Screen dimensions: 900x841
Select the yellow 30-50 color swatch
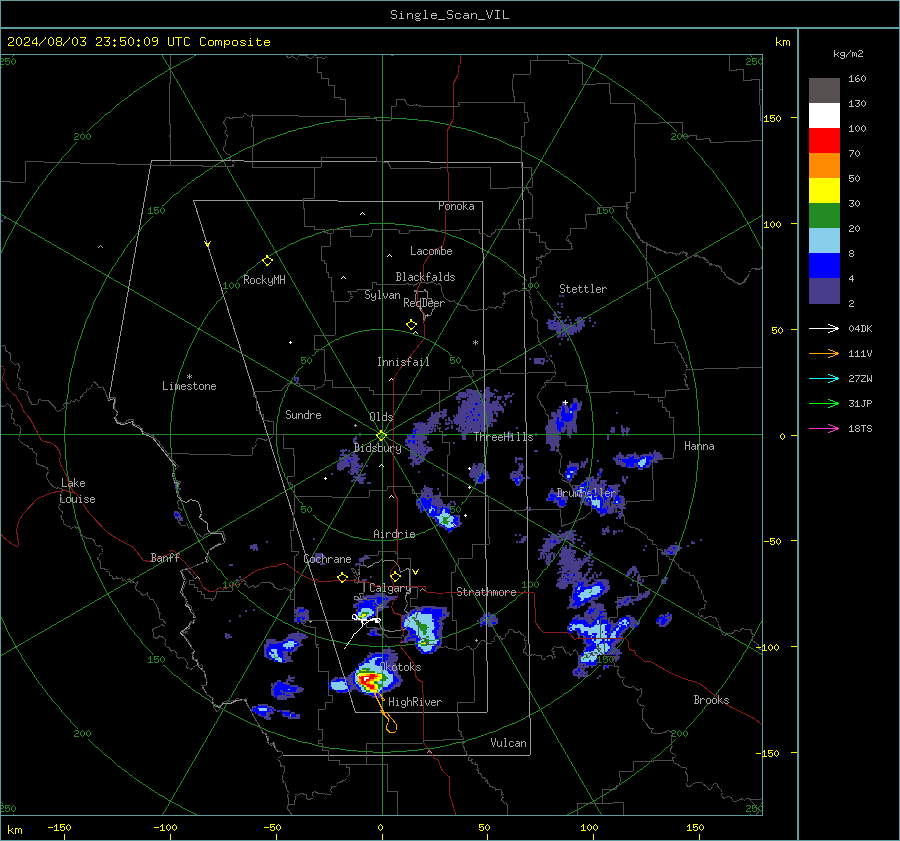click(824, 191)
